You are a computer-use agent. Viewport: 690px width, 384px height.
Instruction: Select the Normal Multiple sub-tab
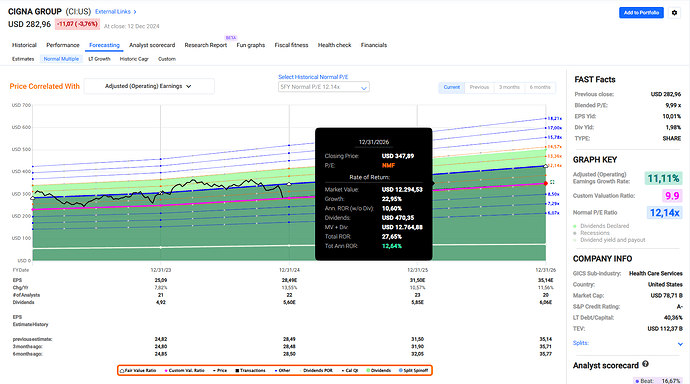coord(61,59)
